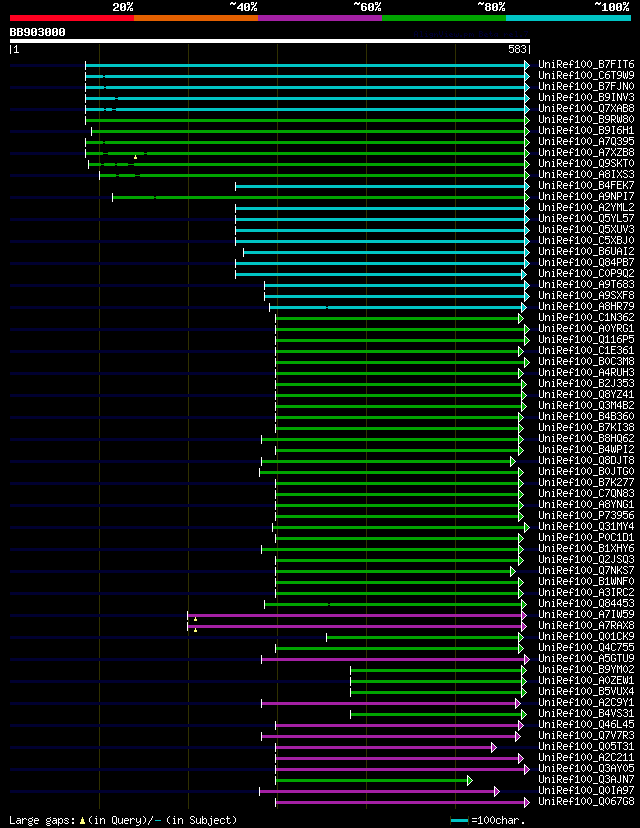
Task: Select the UniRef100_A9NPI7 label
Action: (x=586, y=197)
